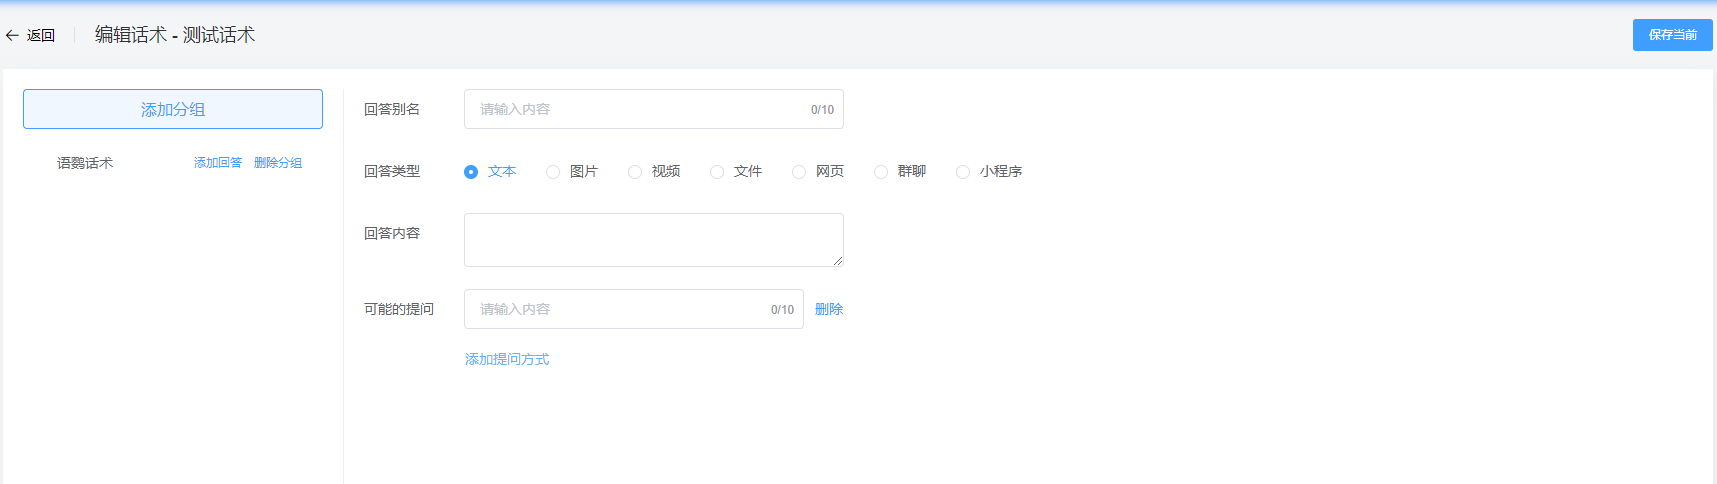
Task: Click the 保存当前 button
Action: click(1672, 35)
